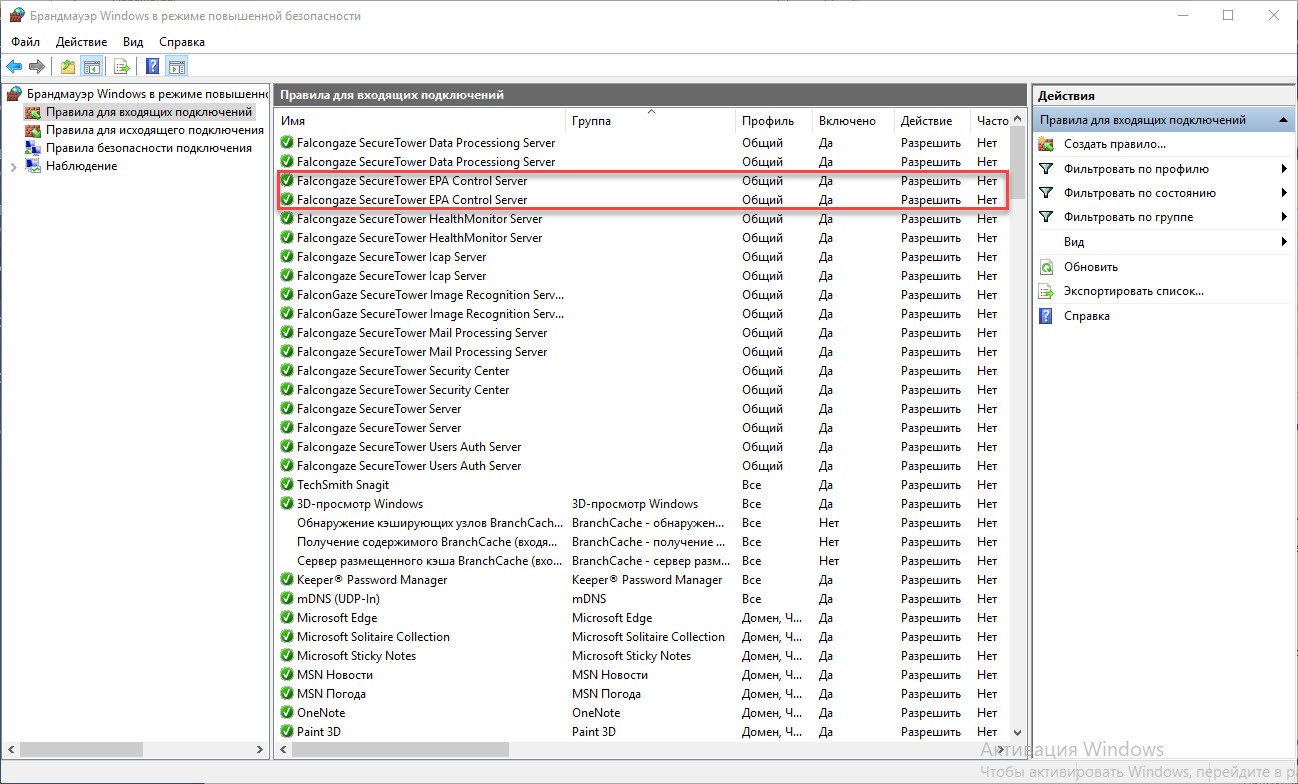Sort rules by the Группа column header
The width and height of the screenshot is (1298, 784).
click(651, 120)
